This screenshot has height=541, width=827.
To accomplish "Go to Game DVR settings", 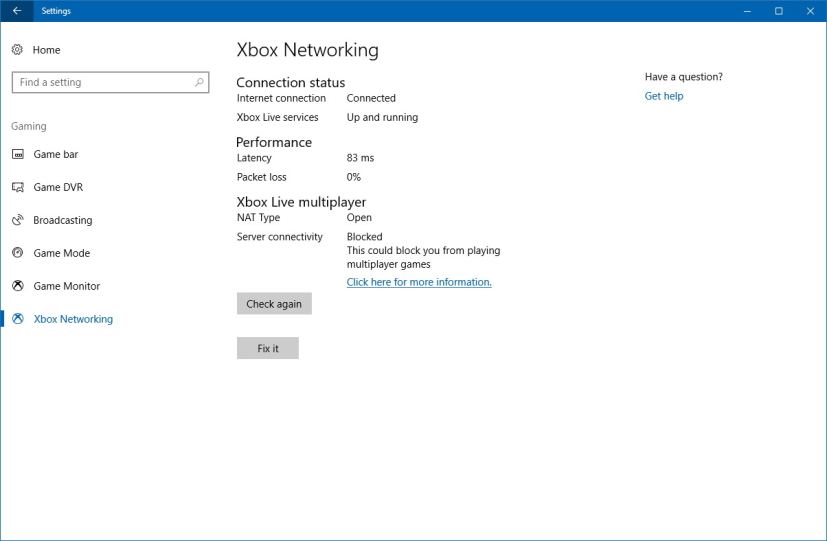I will (58, 187).
